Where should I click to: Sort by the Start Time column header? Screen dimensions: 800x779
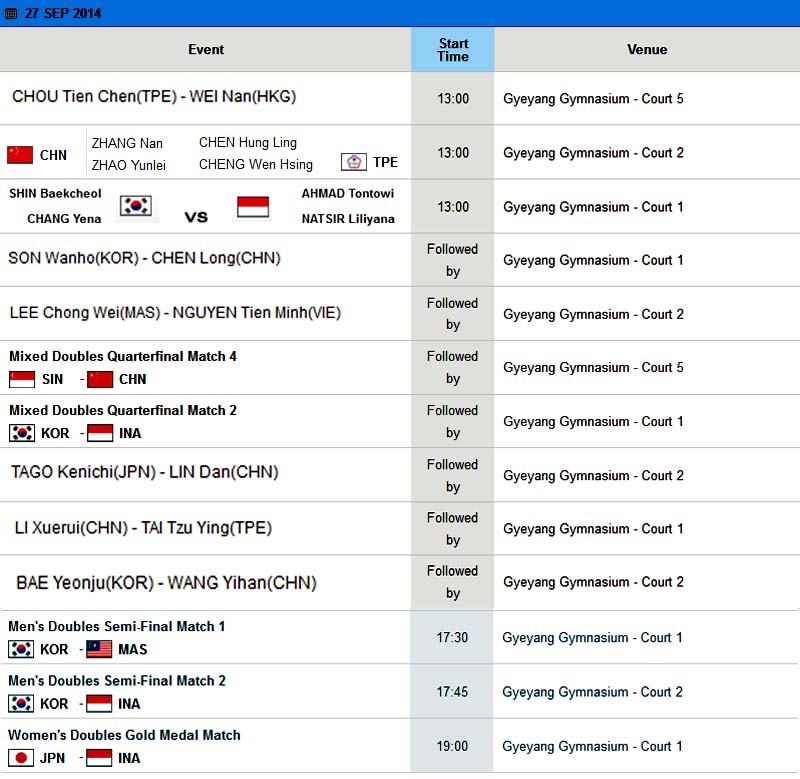tap(453, 49)
